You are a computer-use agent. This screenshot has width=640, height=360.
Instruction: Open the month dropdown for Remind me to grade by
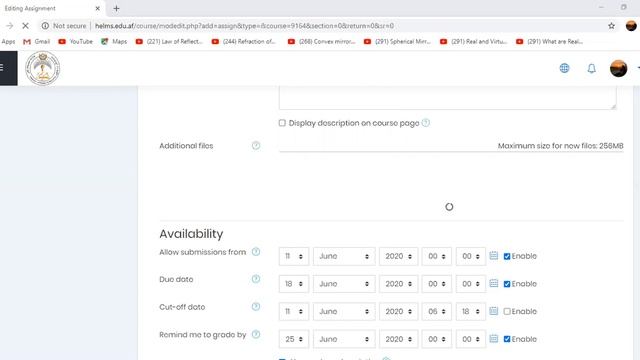pos(344,339)
